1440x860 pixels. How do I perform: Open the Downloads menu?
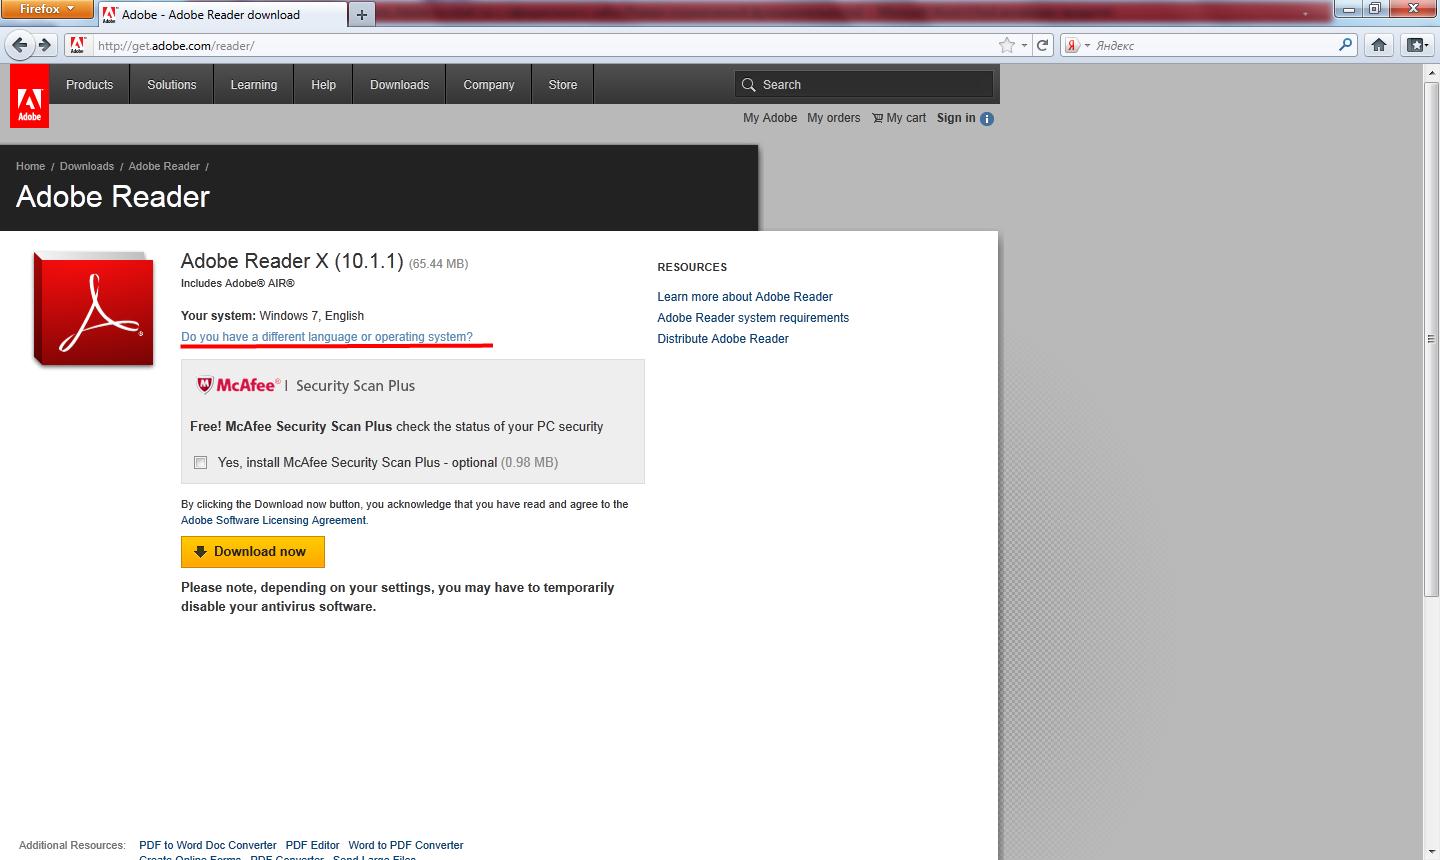[x=400, y=85]
